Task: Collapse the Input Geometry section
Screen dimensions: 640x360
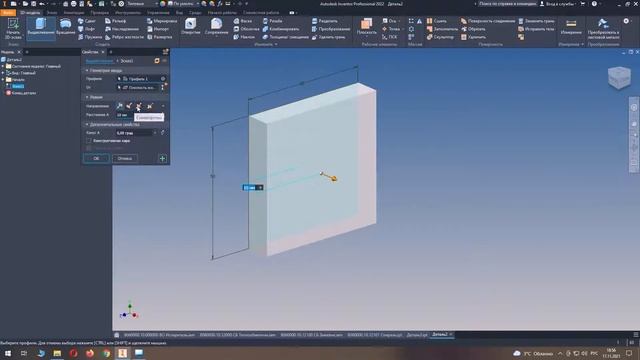Action: click(x=87, y=71)
